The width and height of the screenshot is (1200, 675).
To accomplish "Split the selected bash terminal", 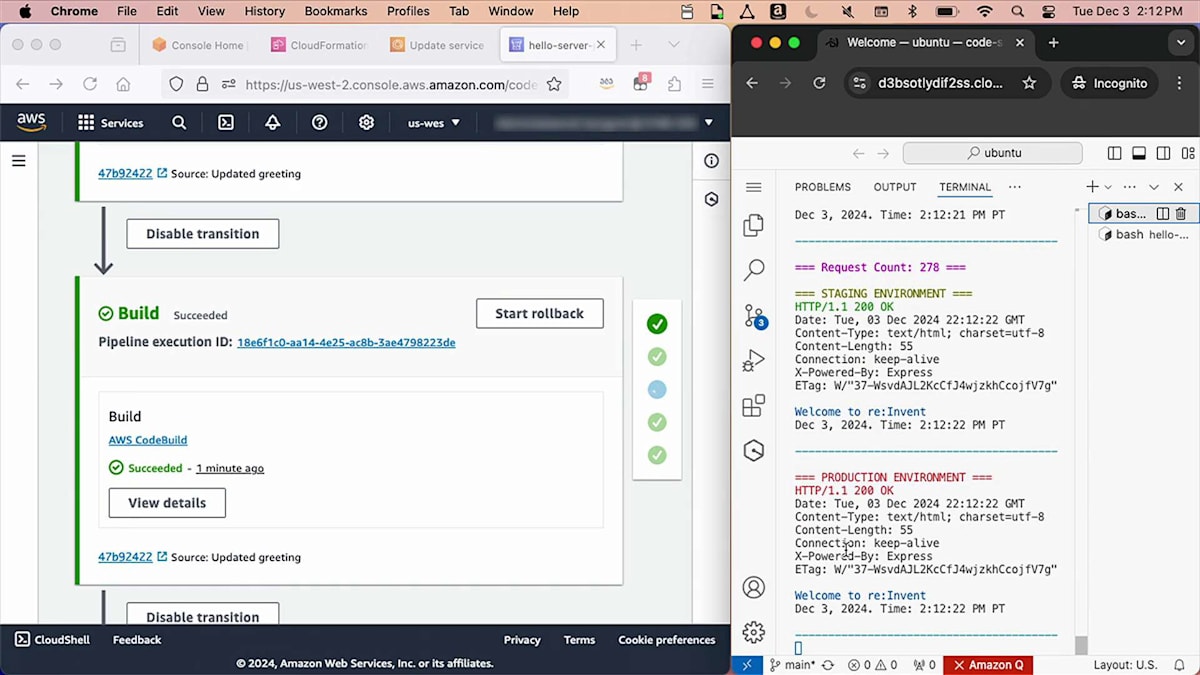I will pos(1163,213).
